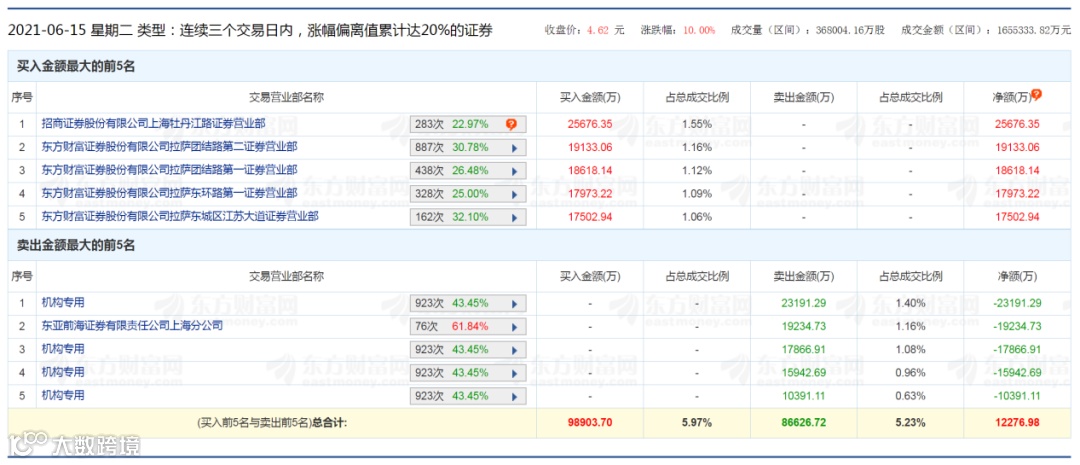This screenshot has height=465, width=1080.
Task: Expand the arrow beside 438次 26.48%
Action: point(514,170)
